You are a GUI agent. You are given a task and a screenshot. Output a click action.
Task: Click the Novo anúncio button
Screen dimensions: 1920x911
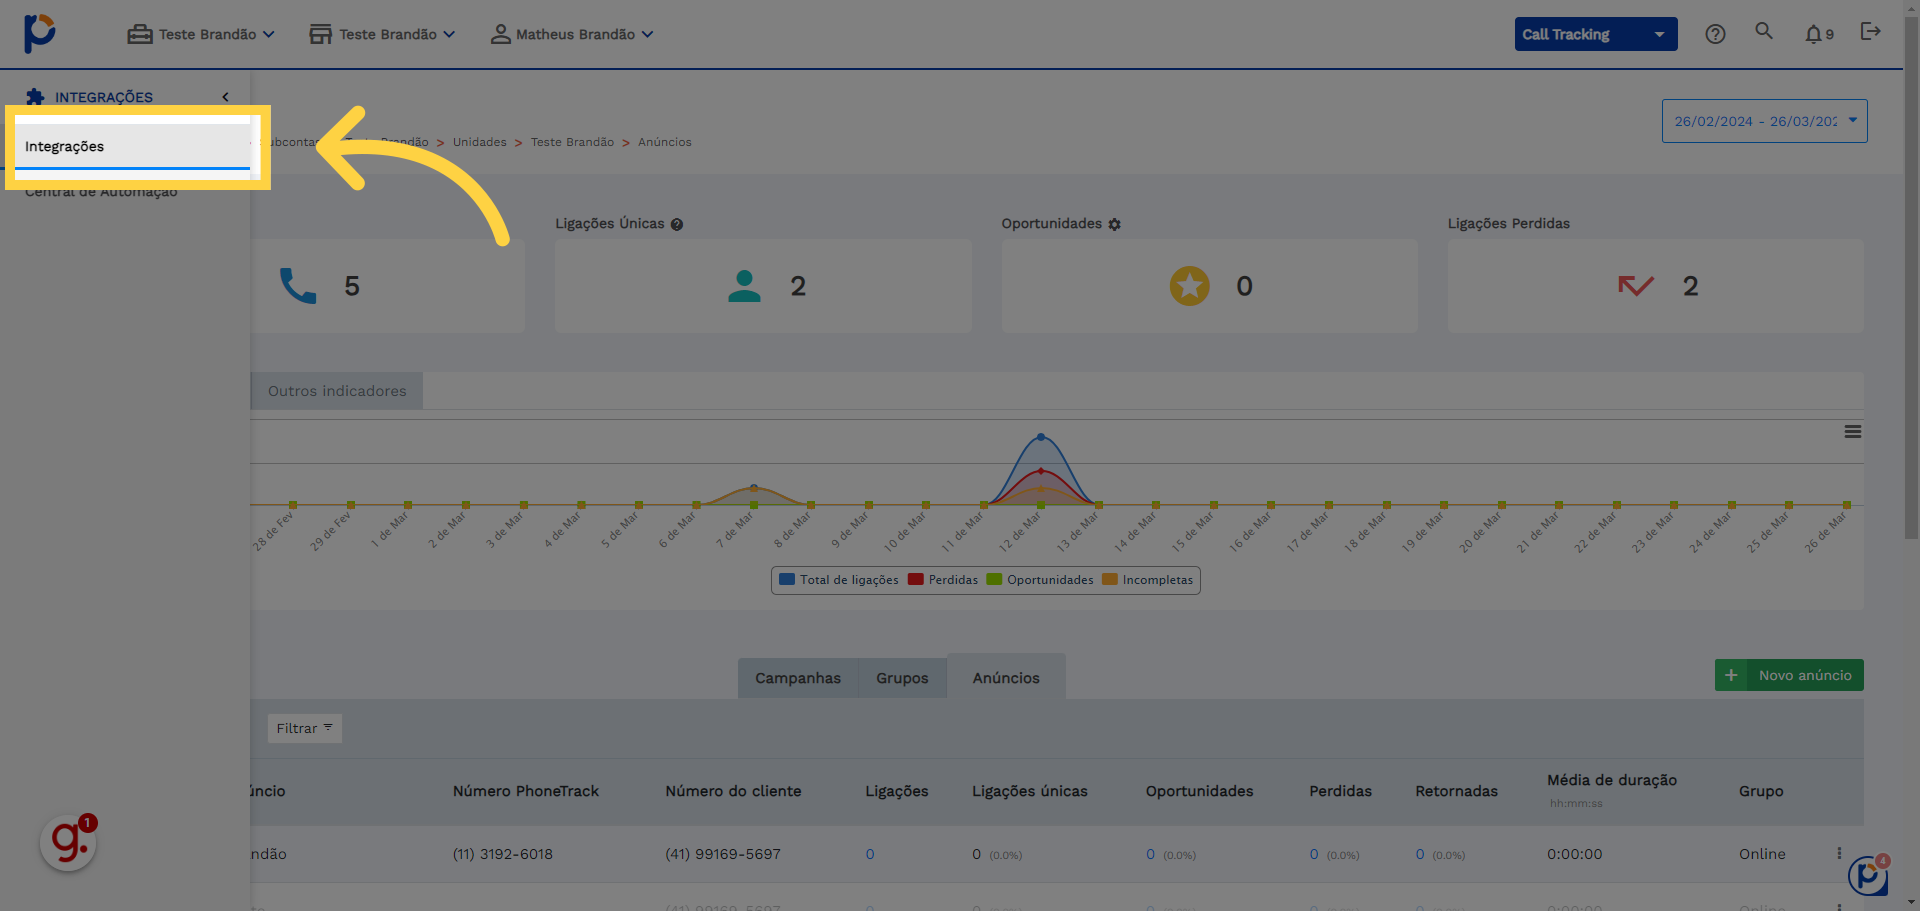[1788, 675]
